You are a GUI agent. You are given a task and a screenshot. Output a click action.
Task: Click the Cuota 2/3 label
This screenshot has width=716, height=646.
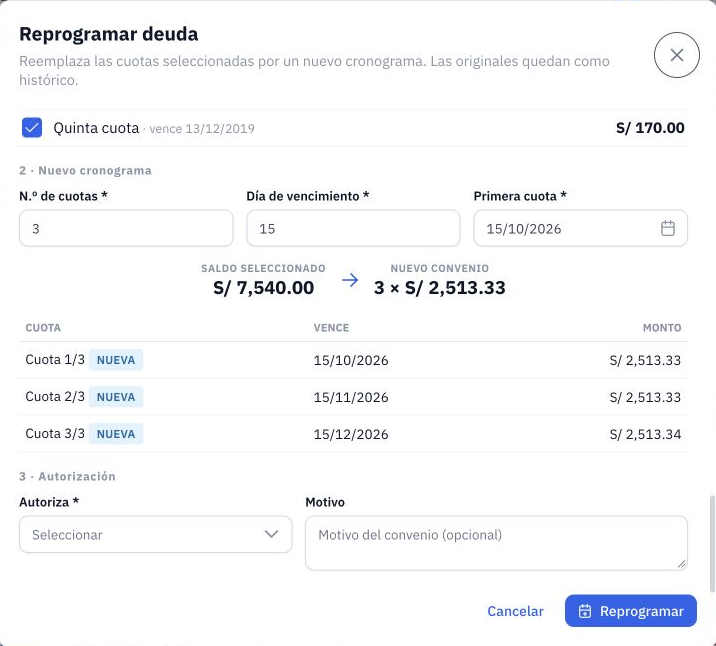point(55,397)
